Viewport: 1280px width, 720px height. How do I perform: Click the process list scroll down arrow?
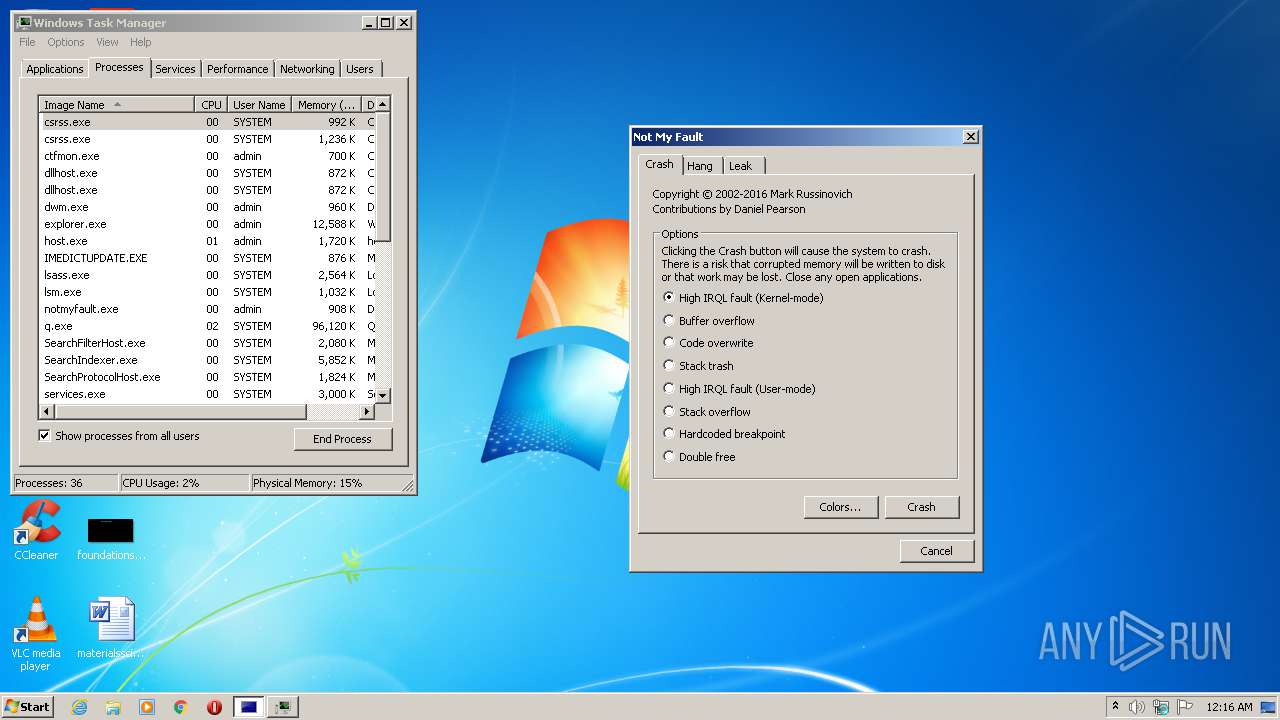click(x=382, y=395)
